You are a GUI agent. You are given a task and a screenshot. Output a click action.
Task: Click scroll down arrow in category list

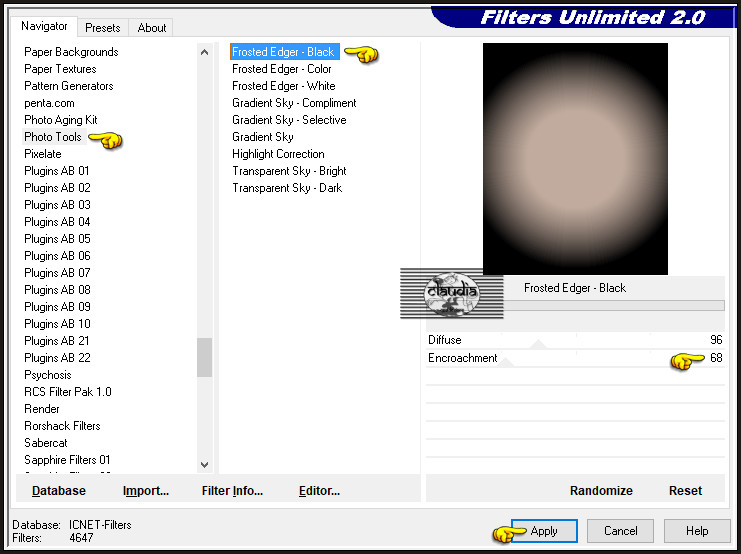(204, 465)
